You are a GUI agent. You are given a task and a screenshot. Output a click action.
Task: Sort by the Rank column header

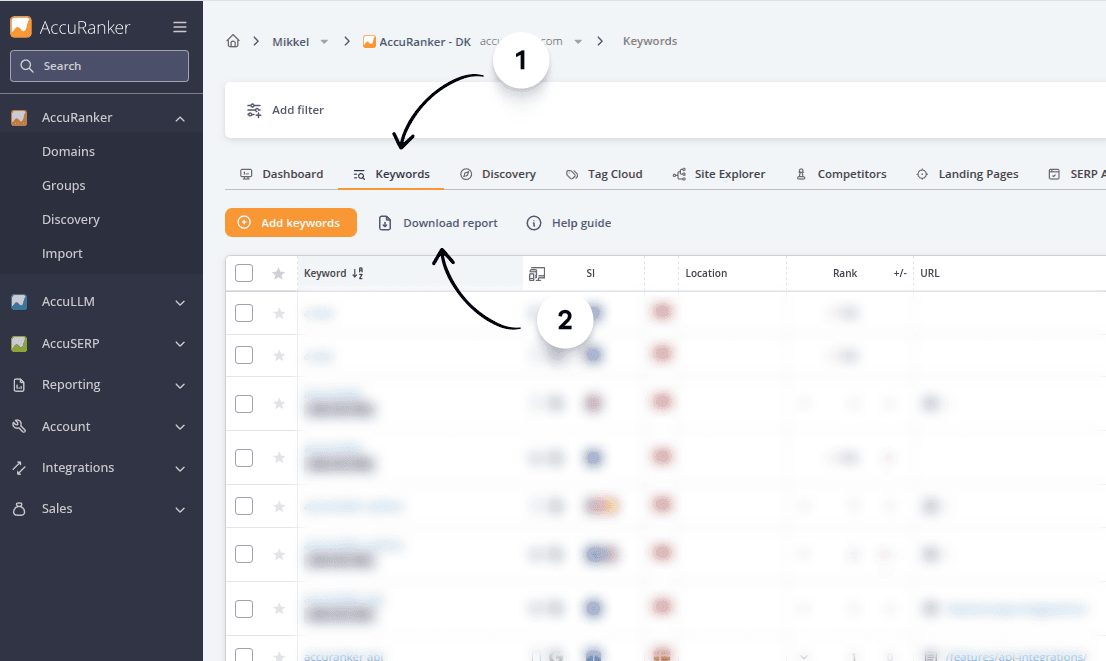pyautogui.click(x=845, y=274)
